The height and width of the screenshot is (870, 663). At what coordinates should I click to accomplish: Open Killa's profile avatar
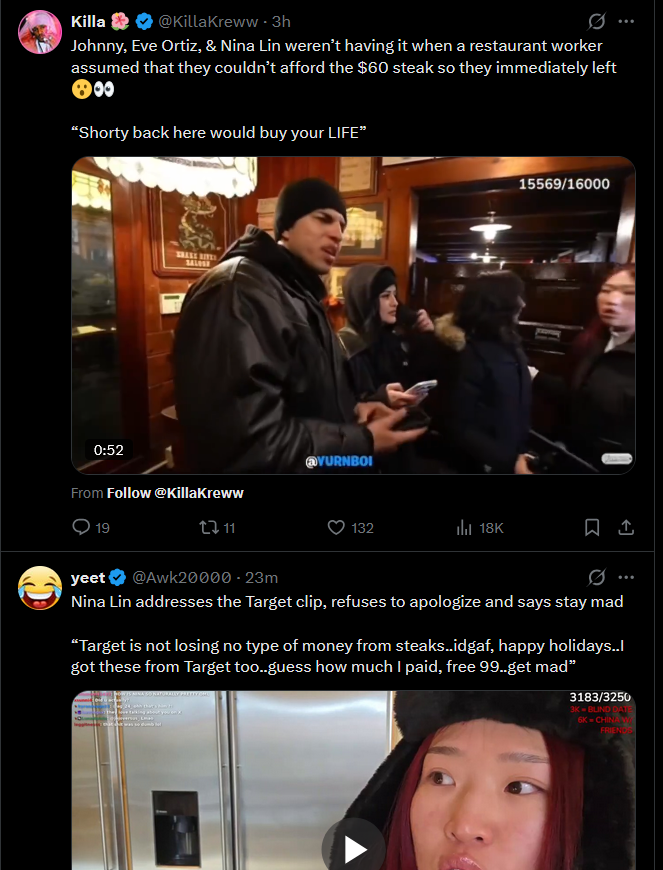(x=40, y=32)
